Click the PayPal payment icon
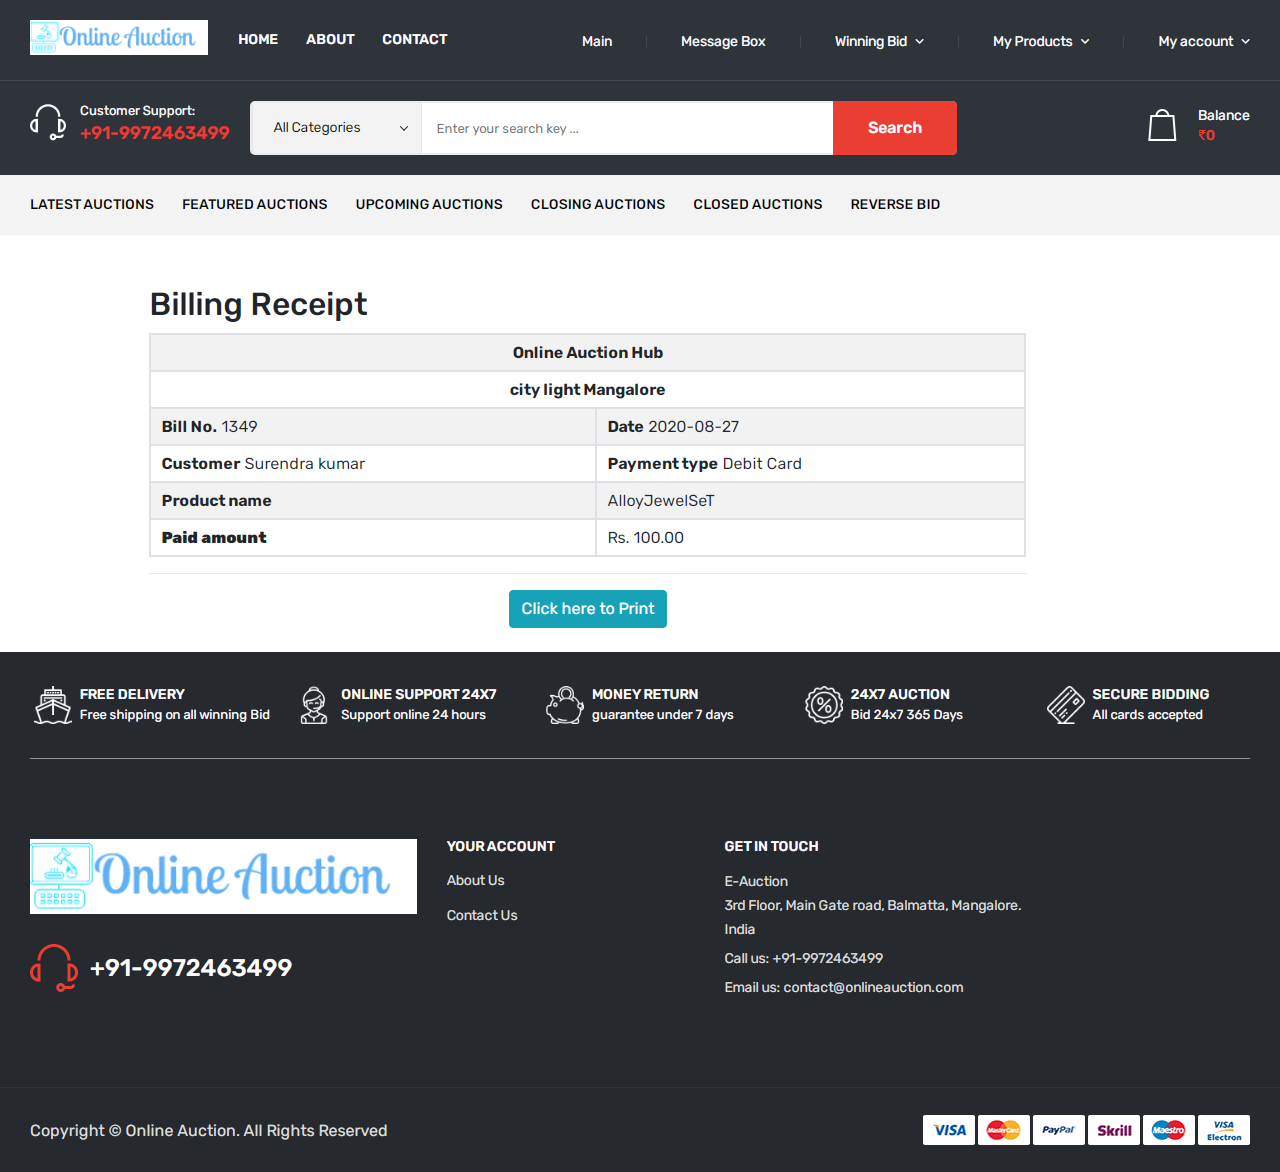 click(1059, 1130)
